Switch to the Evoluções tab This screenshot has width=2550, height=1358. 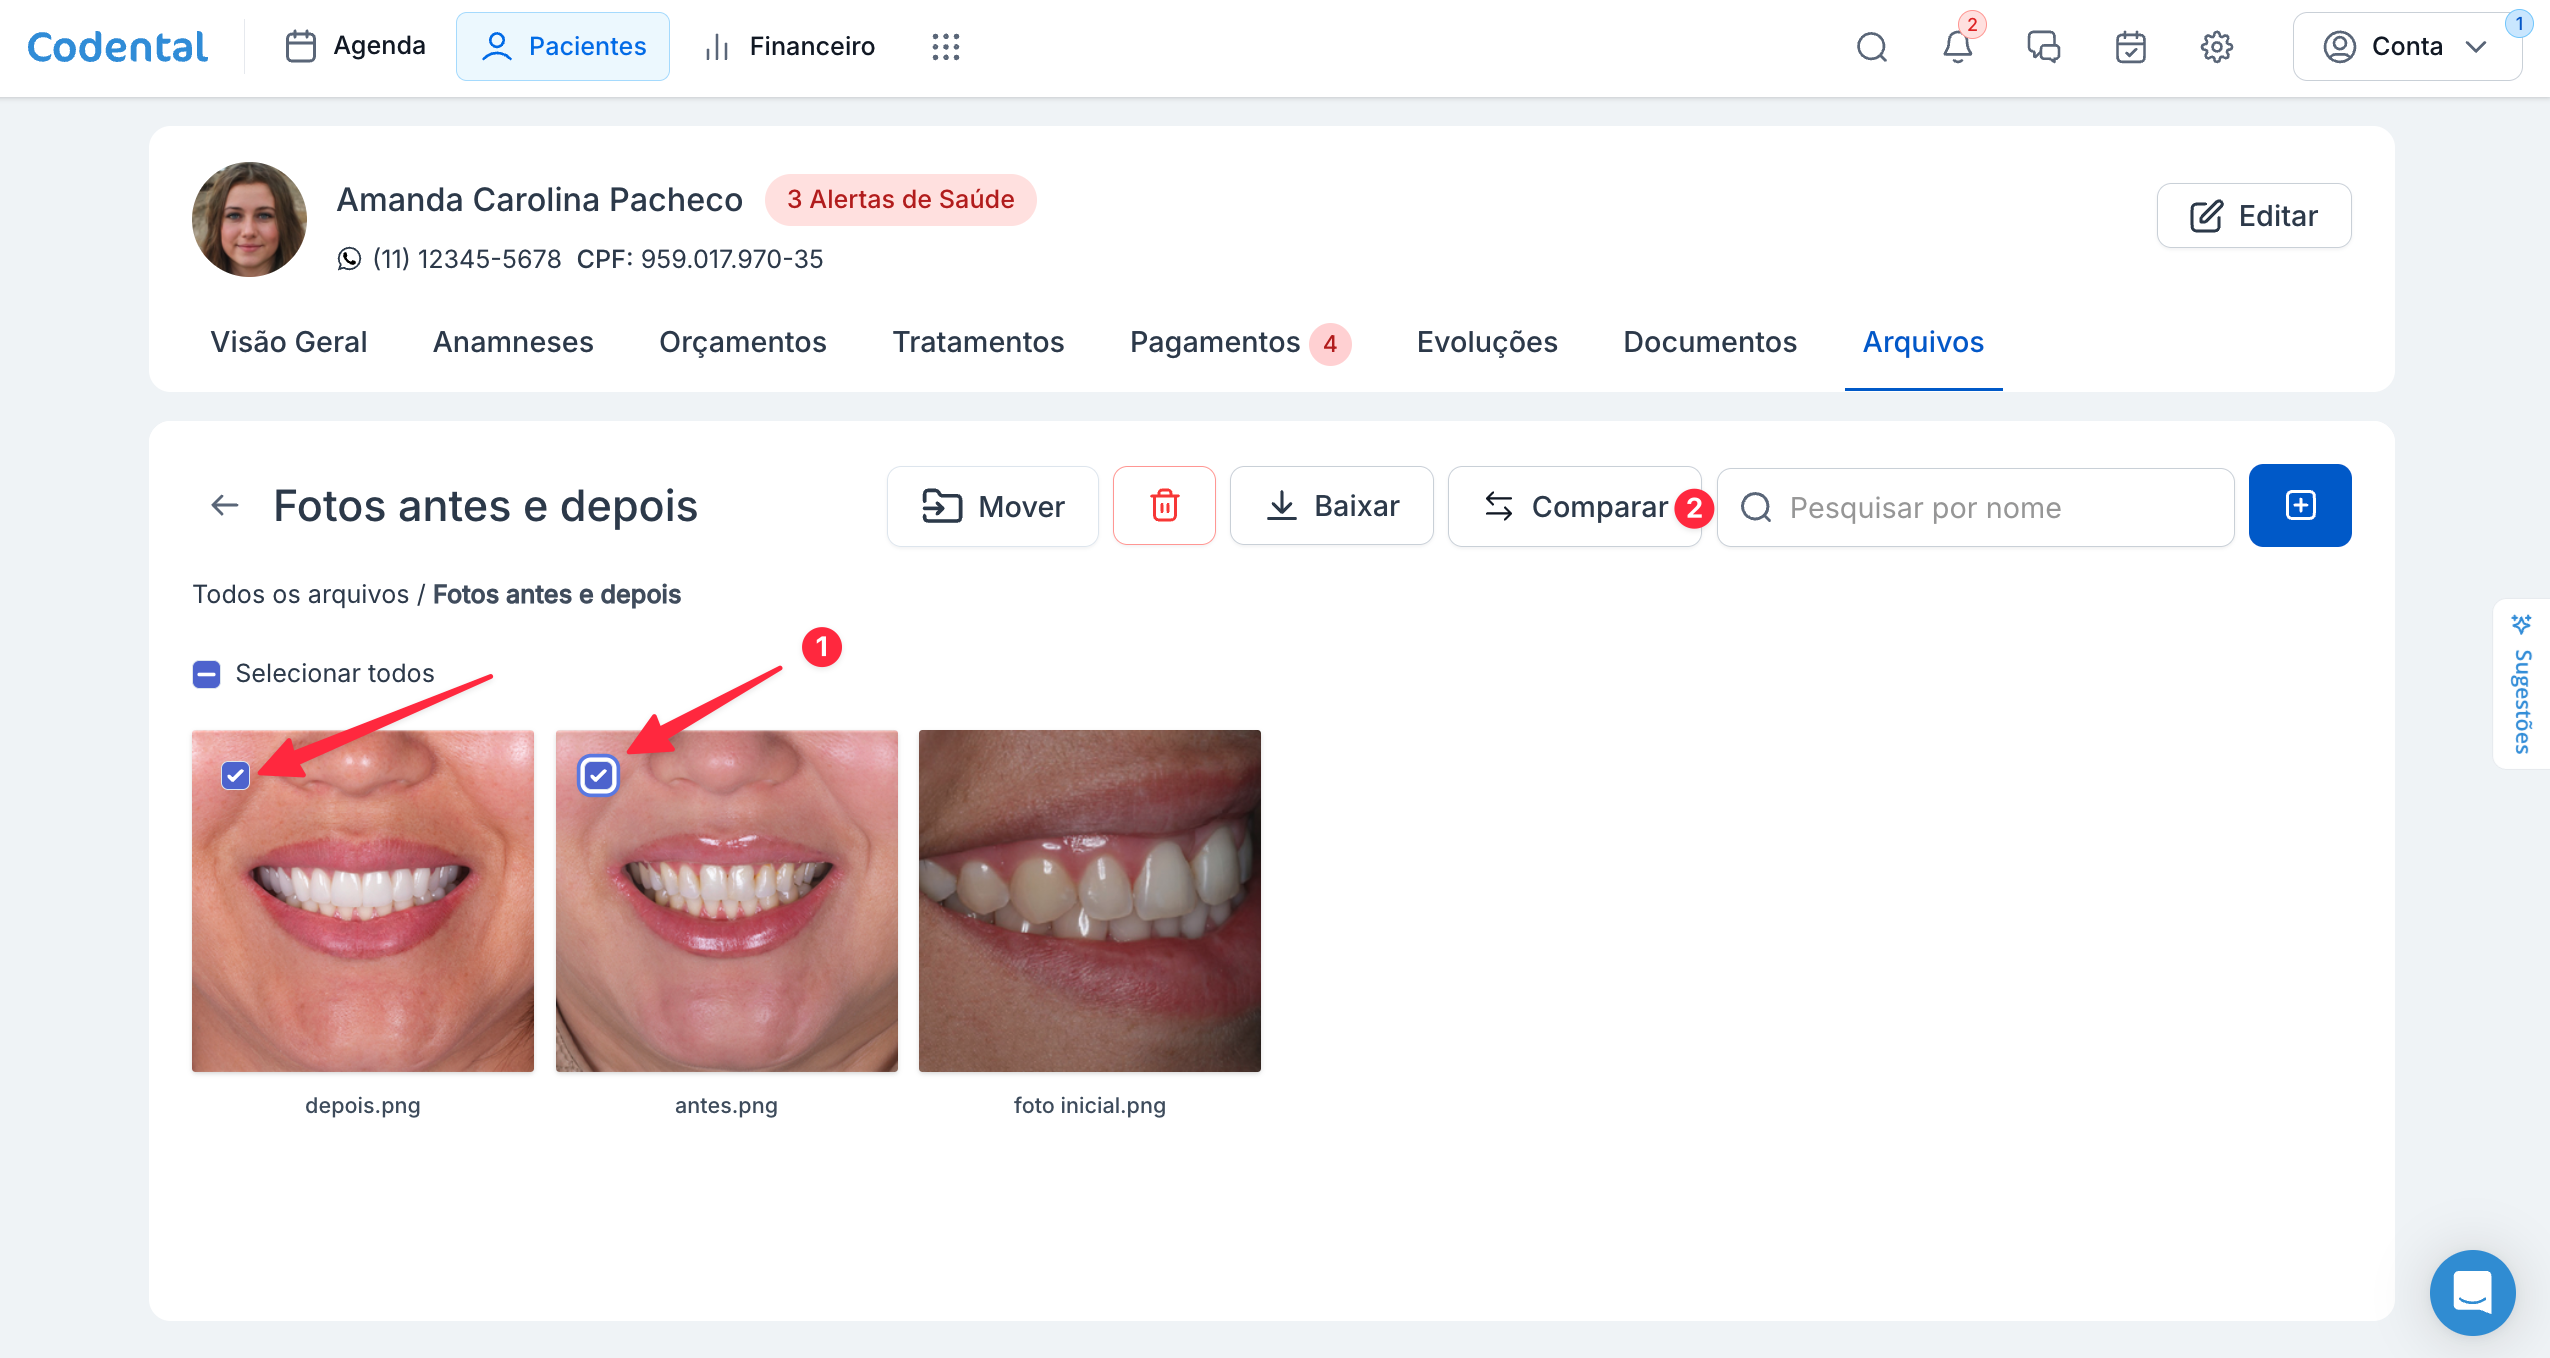(1487, 342)
